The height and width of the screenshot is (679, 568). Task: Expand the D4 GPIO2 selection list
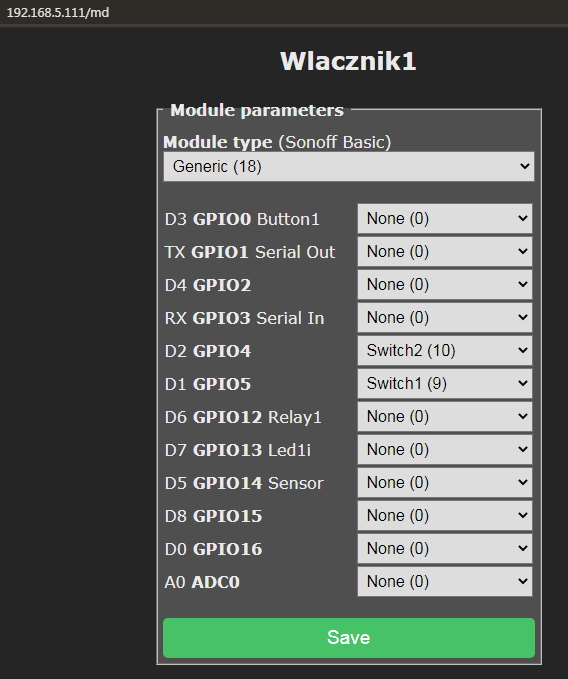(x=445, y=285)
